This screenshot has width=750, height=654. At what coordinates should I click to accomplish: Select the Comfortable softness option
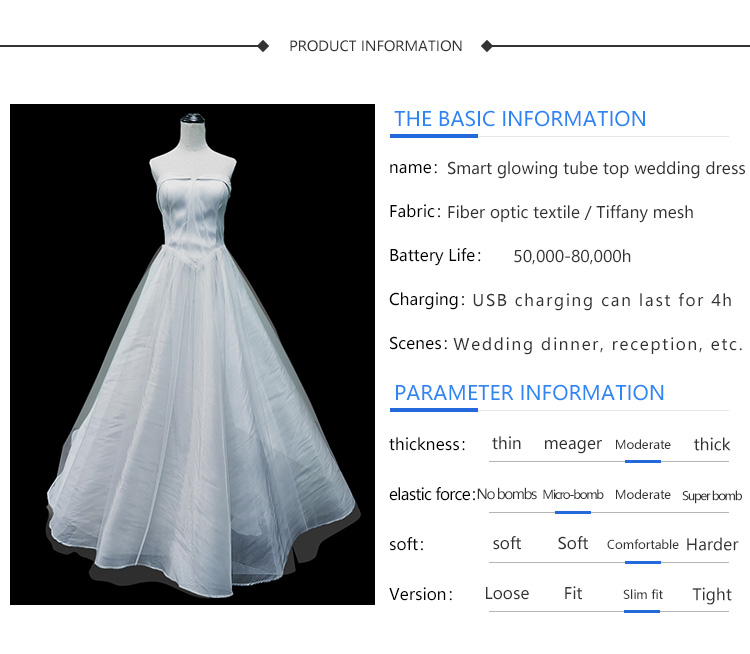[642, 545]
